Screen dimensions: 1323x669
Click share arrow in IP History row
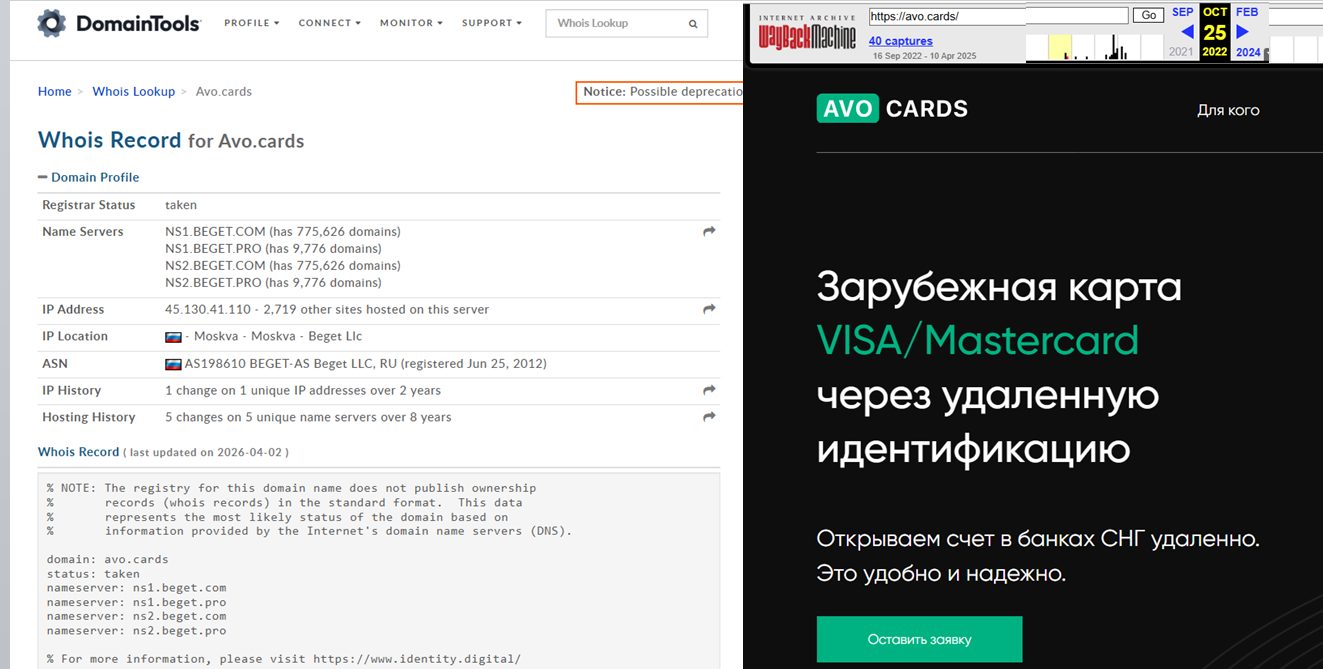(709, 390)
